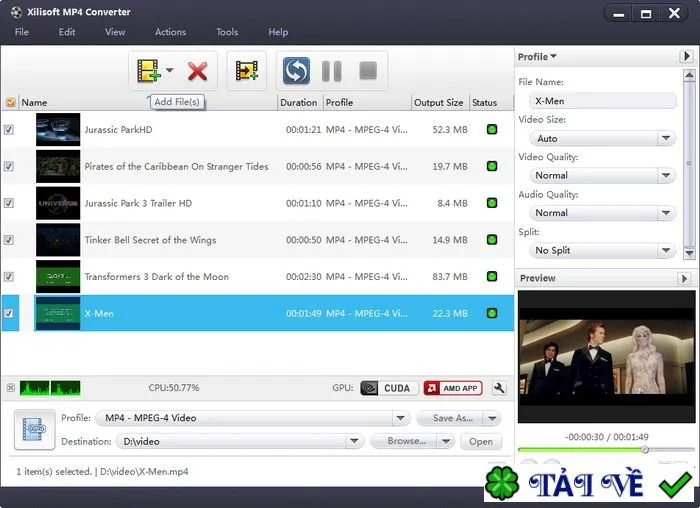Toggle the select-all checkbox in Name header

(x=11, y=102)
